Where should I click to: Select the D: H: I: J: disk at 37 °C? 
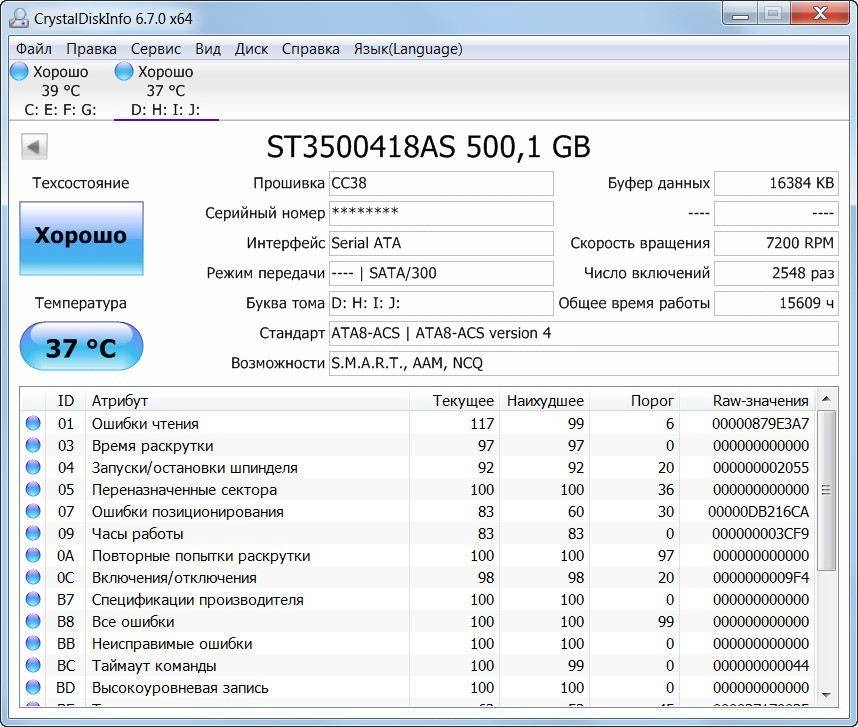pos(166,90)
